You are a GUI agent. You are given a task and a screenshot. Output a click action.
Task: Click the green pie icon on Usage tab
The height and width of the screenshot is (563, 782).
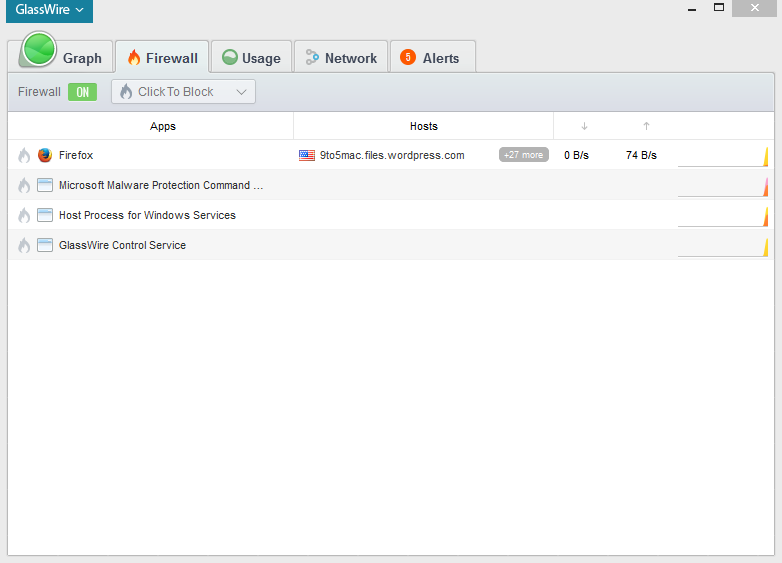tap(229, 57)
